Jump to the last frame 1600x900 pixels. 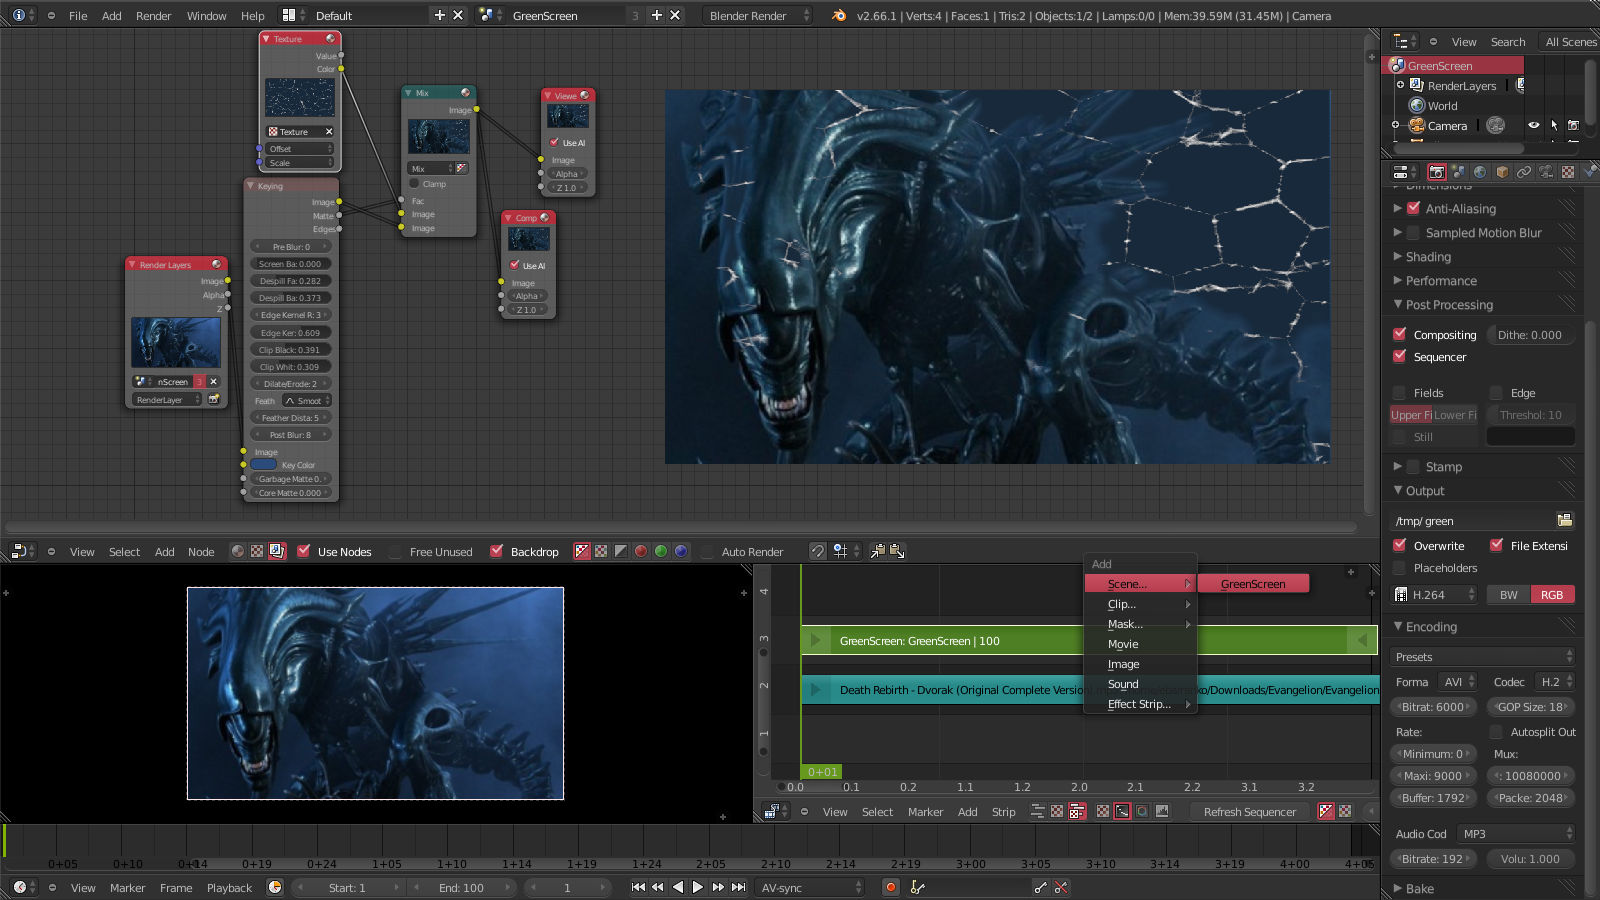click(738, 887)
